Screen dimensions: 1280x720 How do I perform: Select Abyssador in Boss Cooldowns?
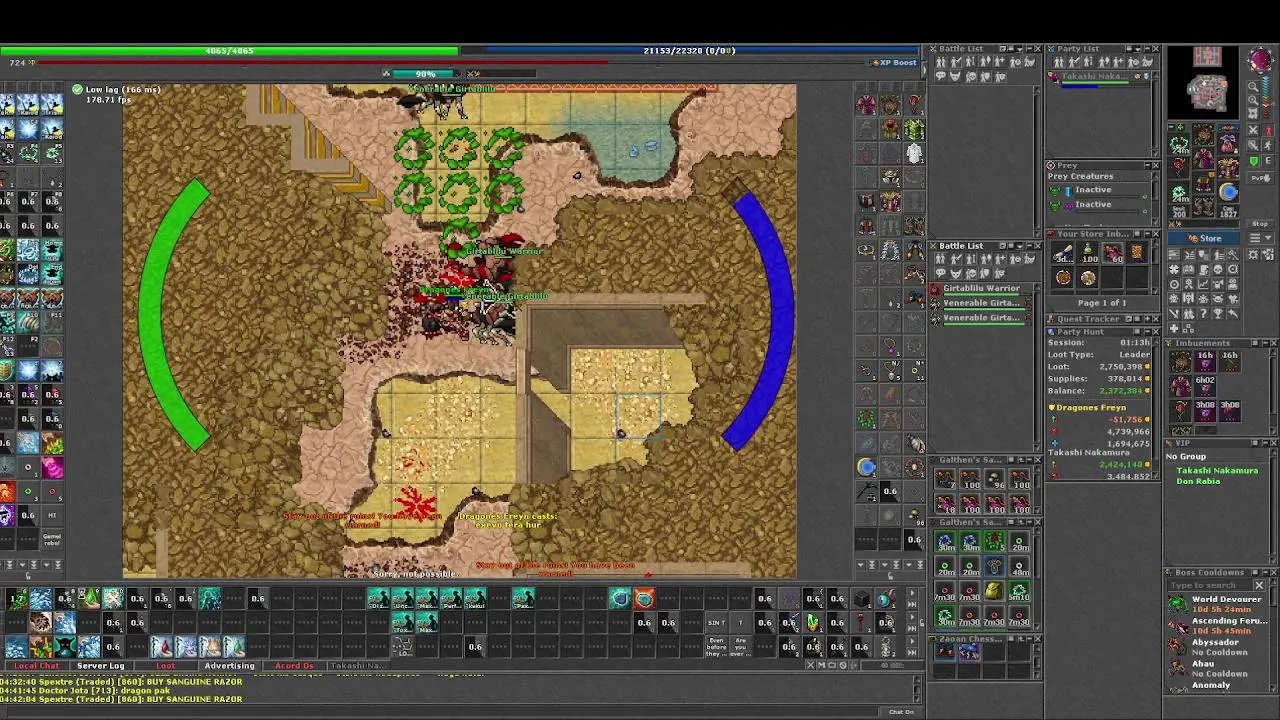pyautogui.click(x=1218, y=647)
